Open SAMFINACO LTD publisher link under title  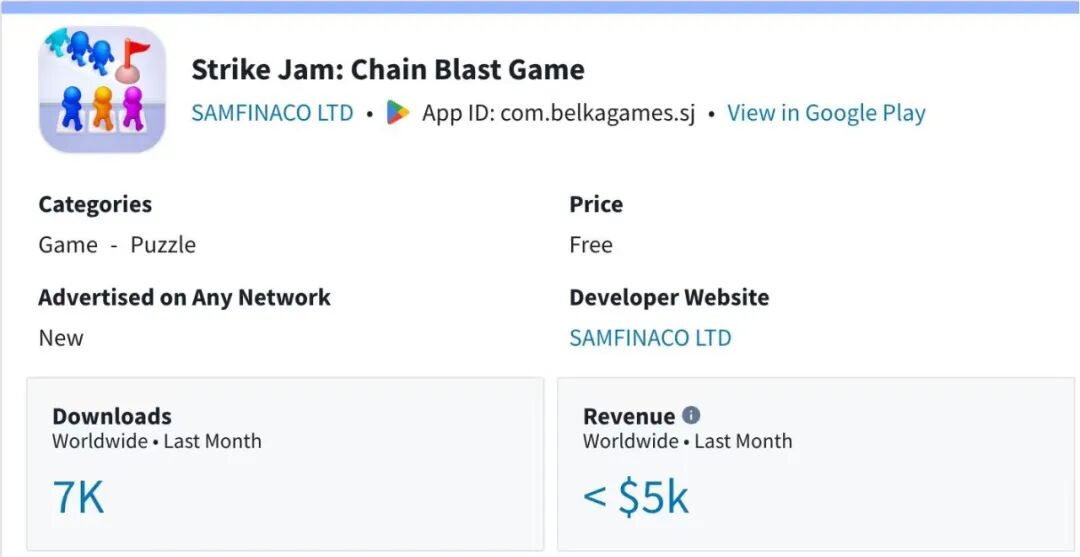click(x=272, y=113)
